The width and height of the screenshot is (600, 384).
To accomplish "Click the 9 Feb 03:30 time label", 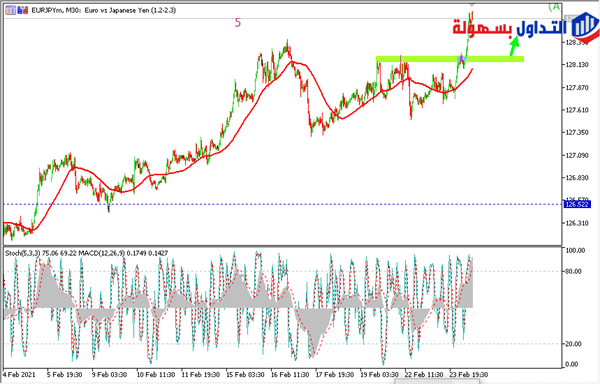I will pyautogui.click(x=109, y=374).
